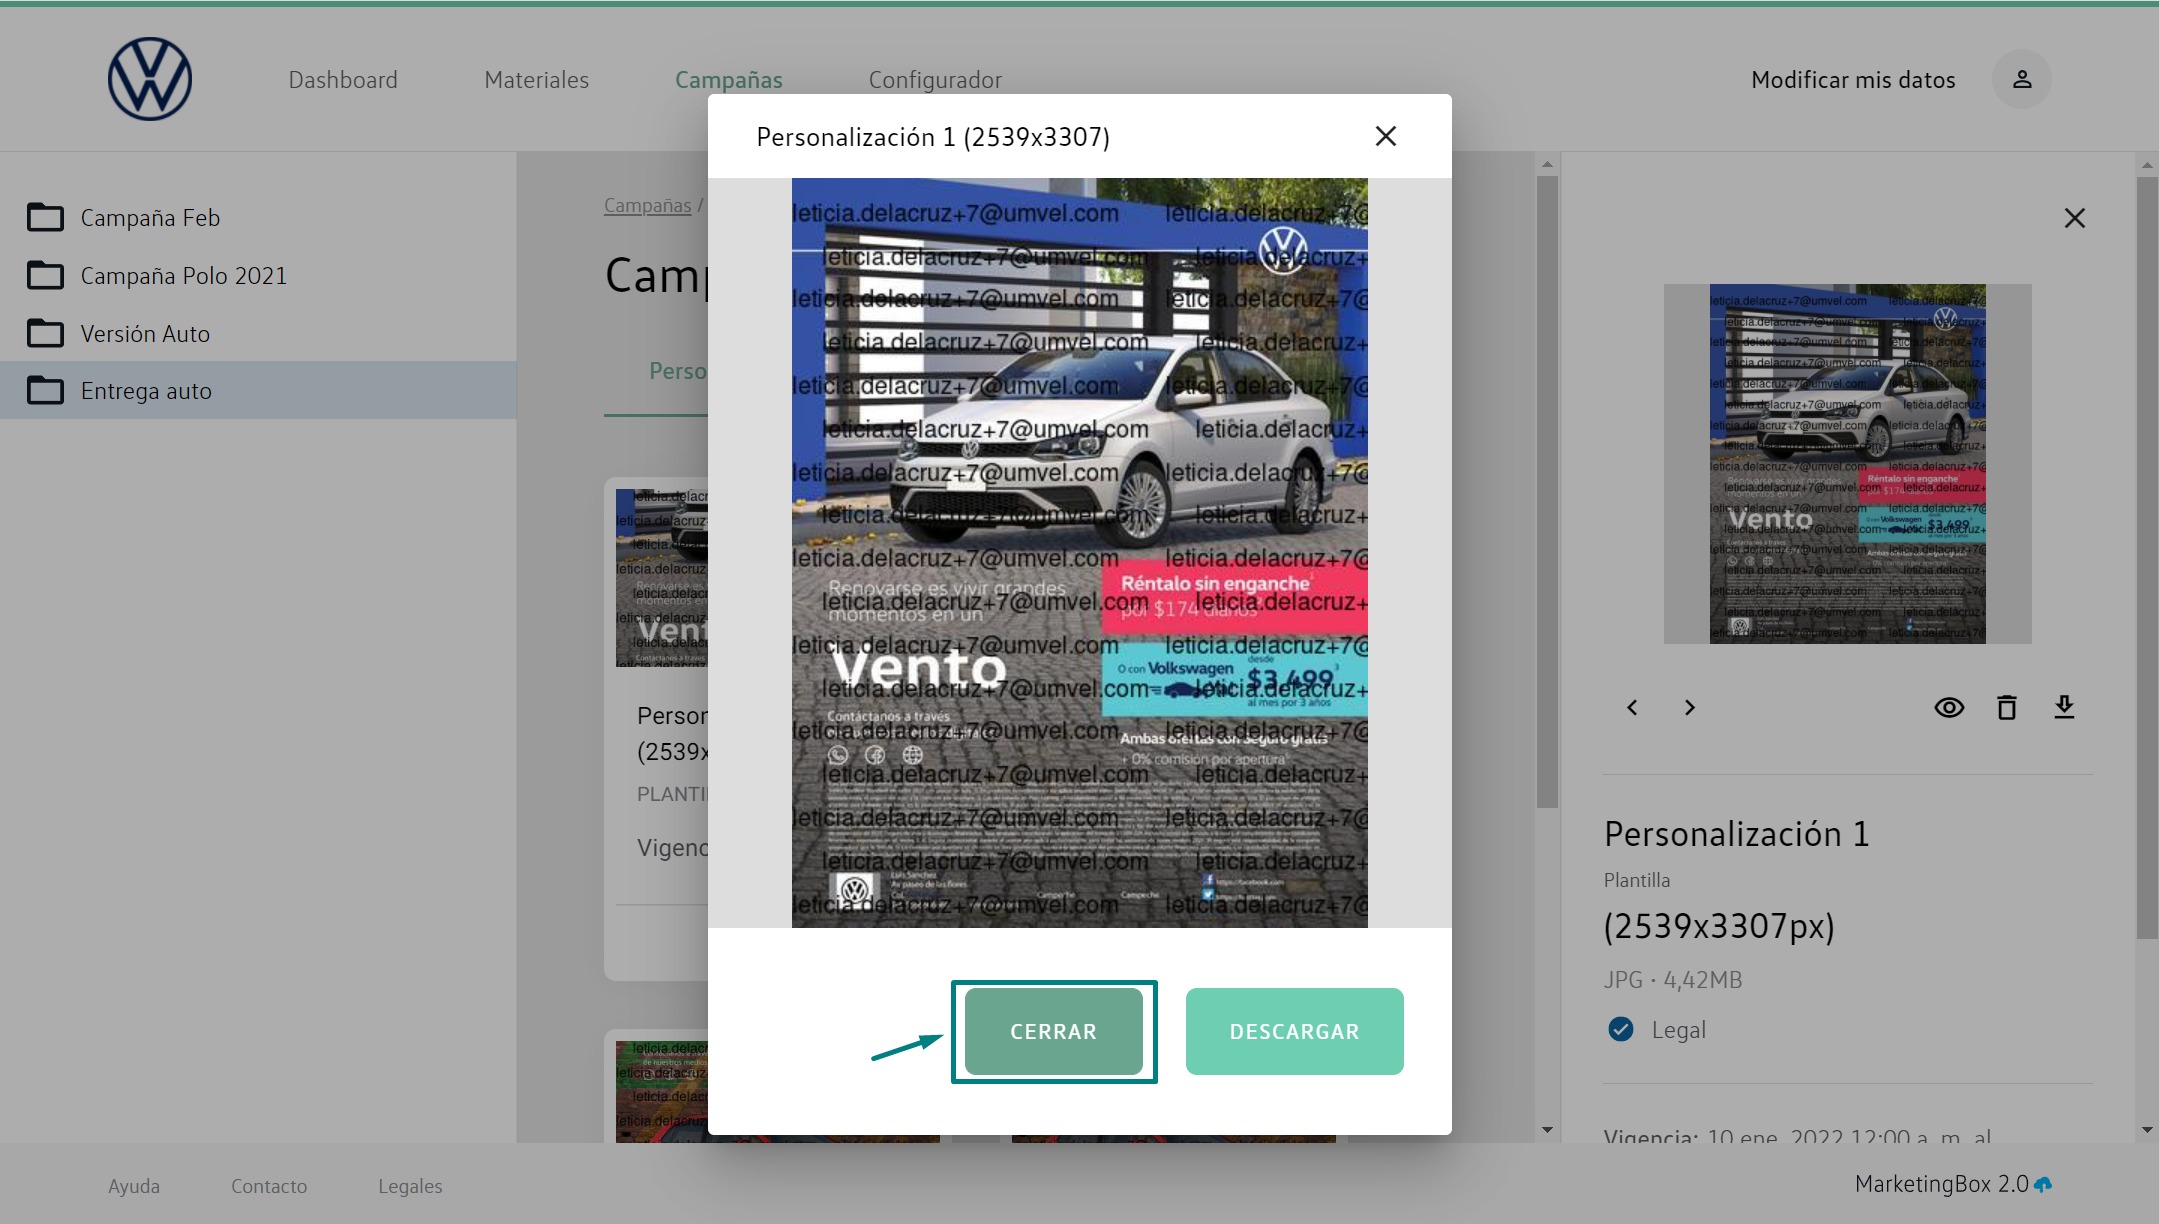Click the download arrow icon in side panel
This screenshot has width=2159, height=1224.
(x=2064, y=707)
